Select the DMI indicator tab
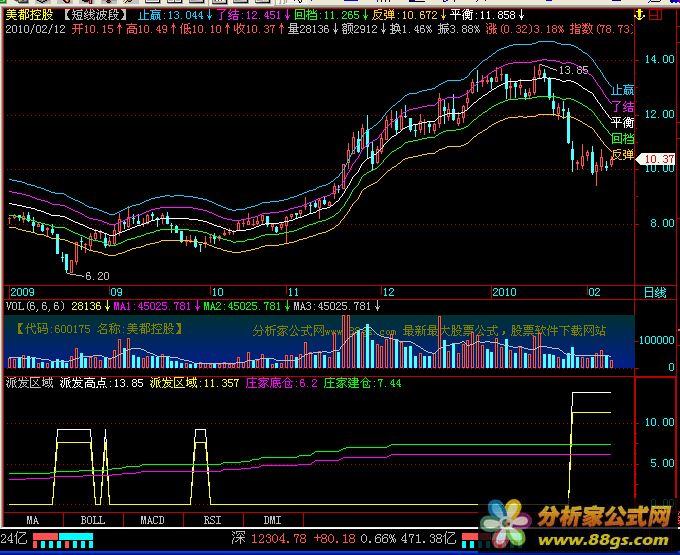This screenshot has height=555, width=680. (272, 520)
